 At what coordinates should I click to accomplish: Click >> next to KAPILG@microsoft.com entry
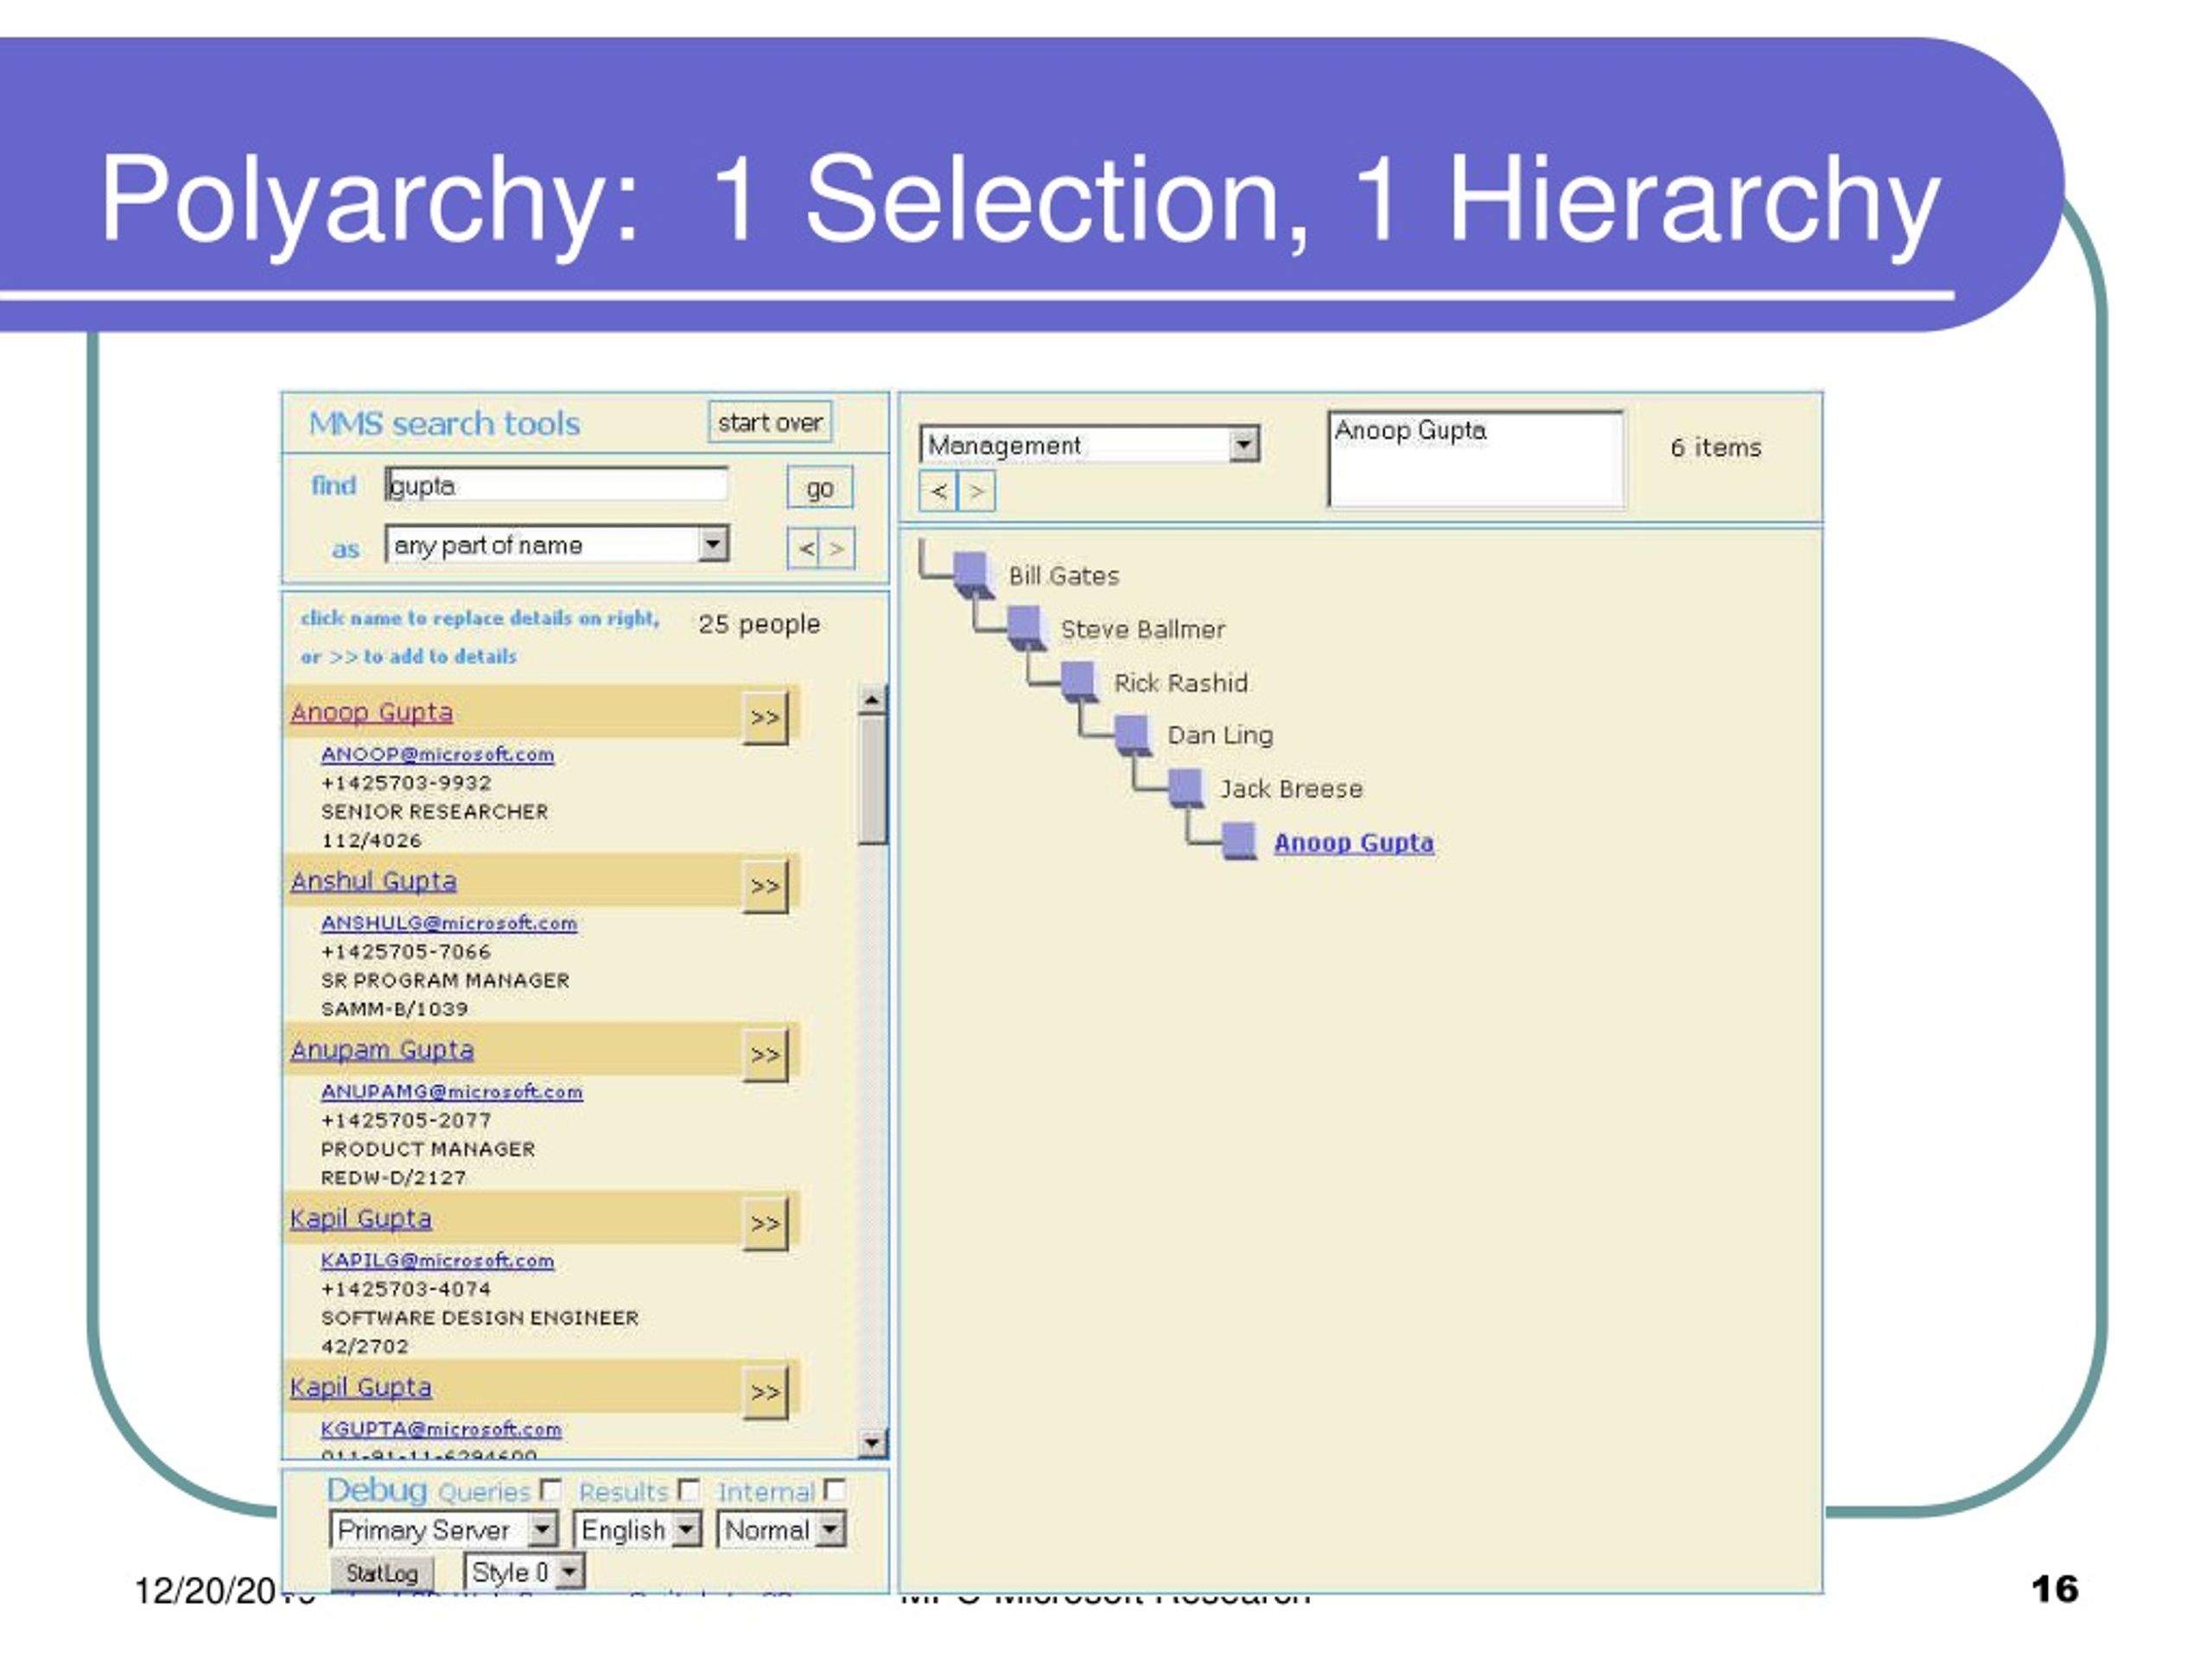(765, 1224)
